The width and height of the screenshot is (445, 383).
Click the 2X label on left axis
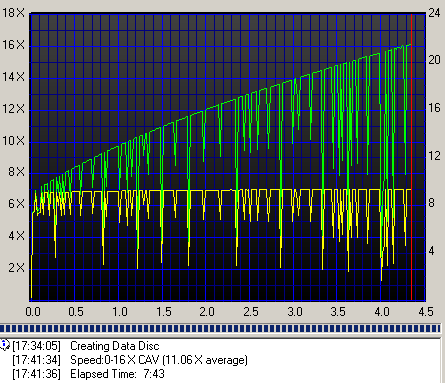click(x=16, y=267)
